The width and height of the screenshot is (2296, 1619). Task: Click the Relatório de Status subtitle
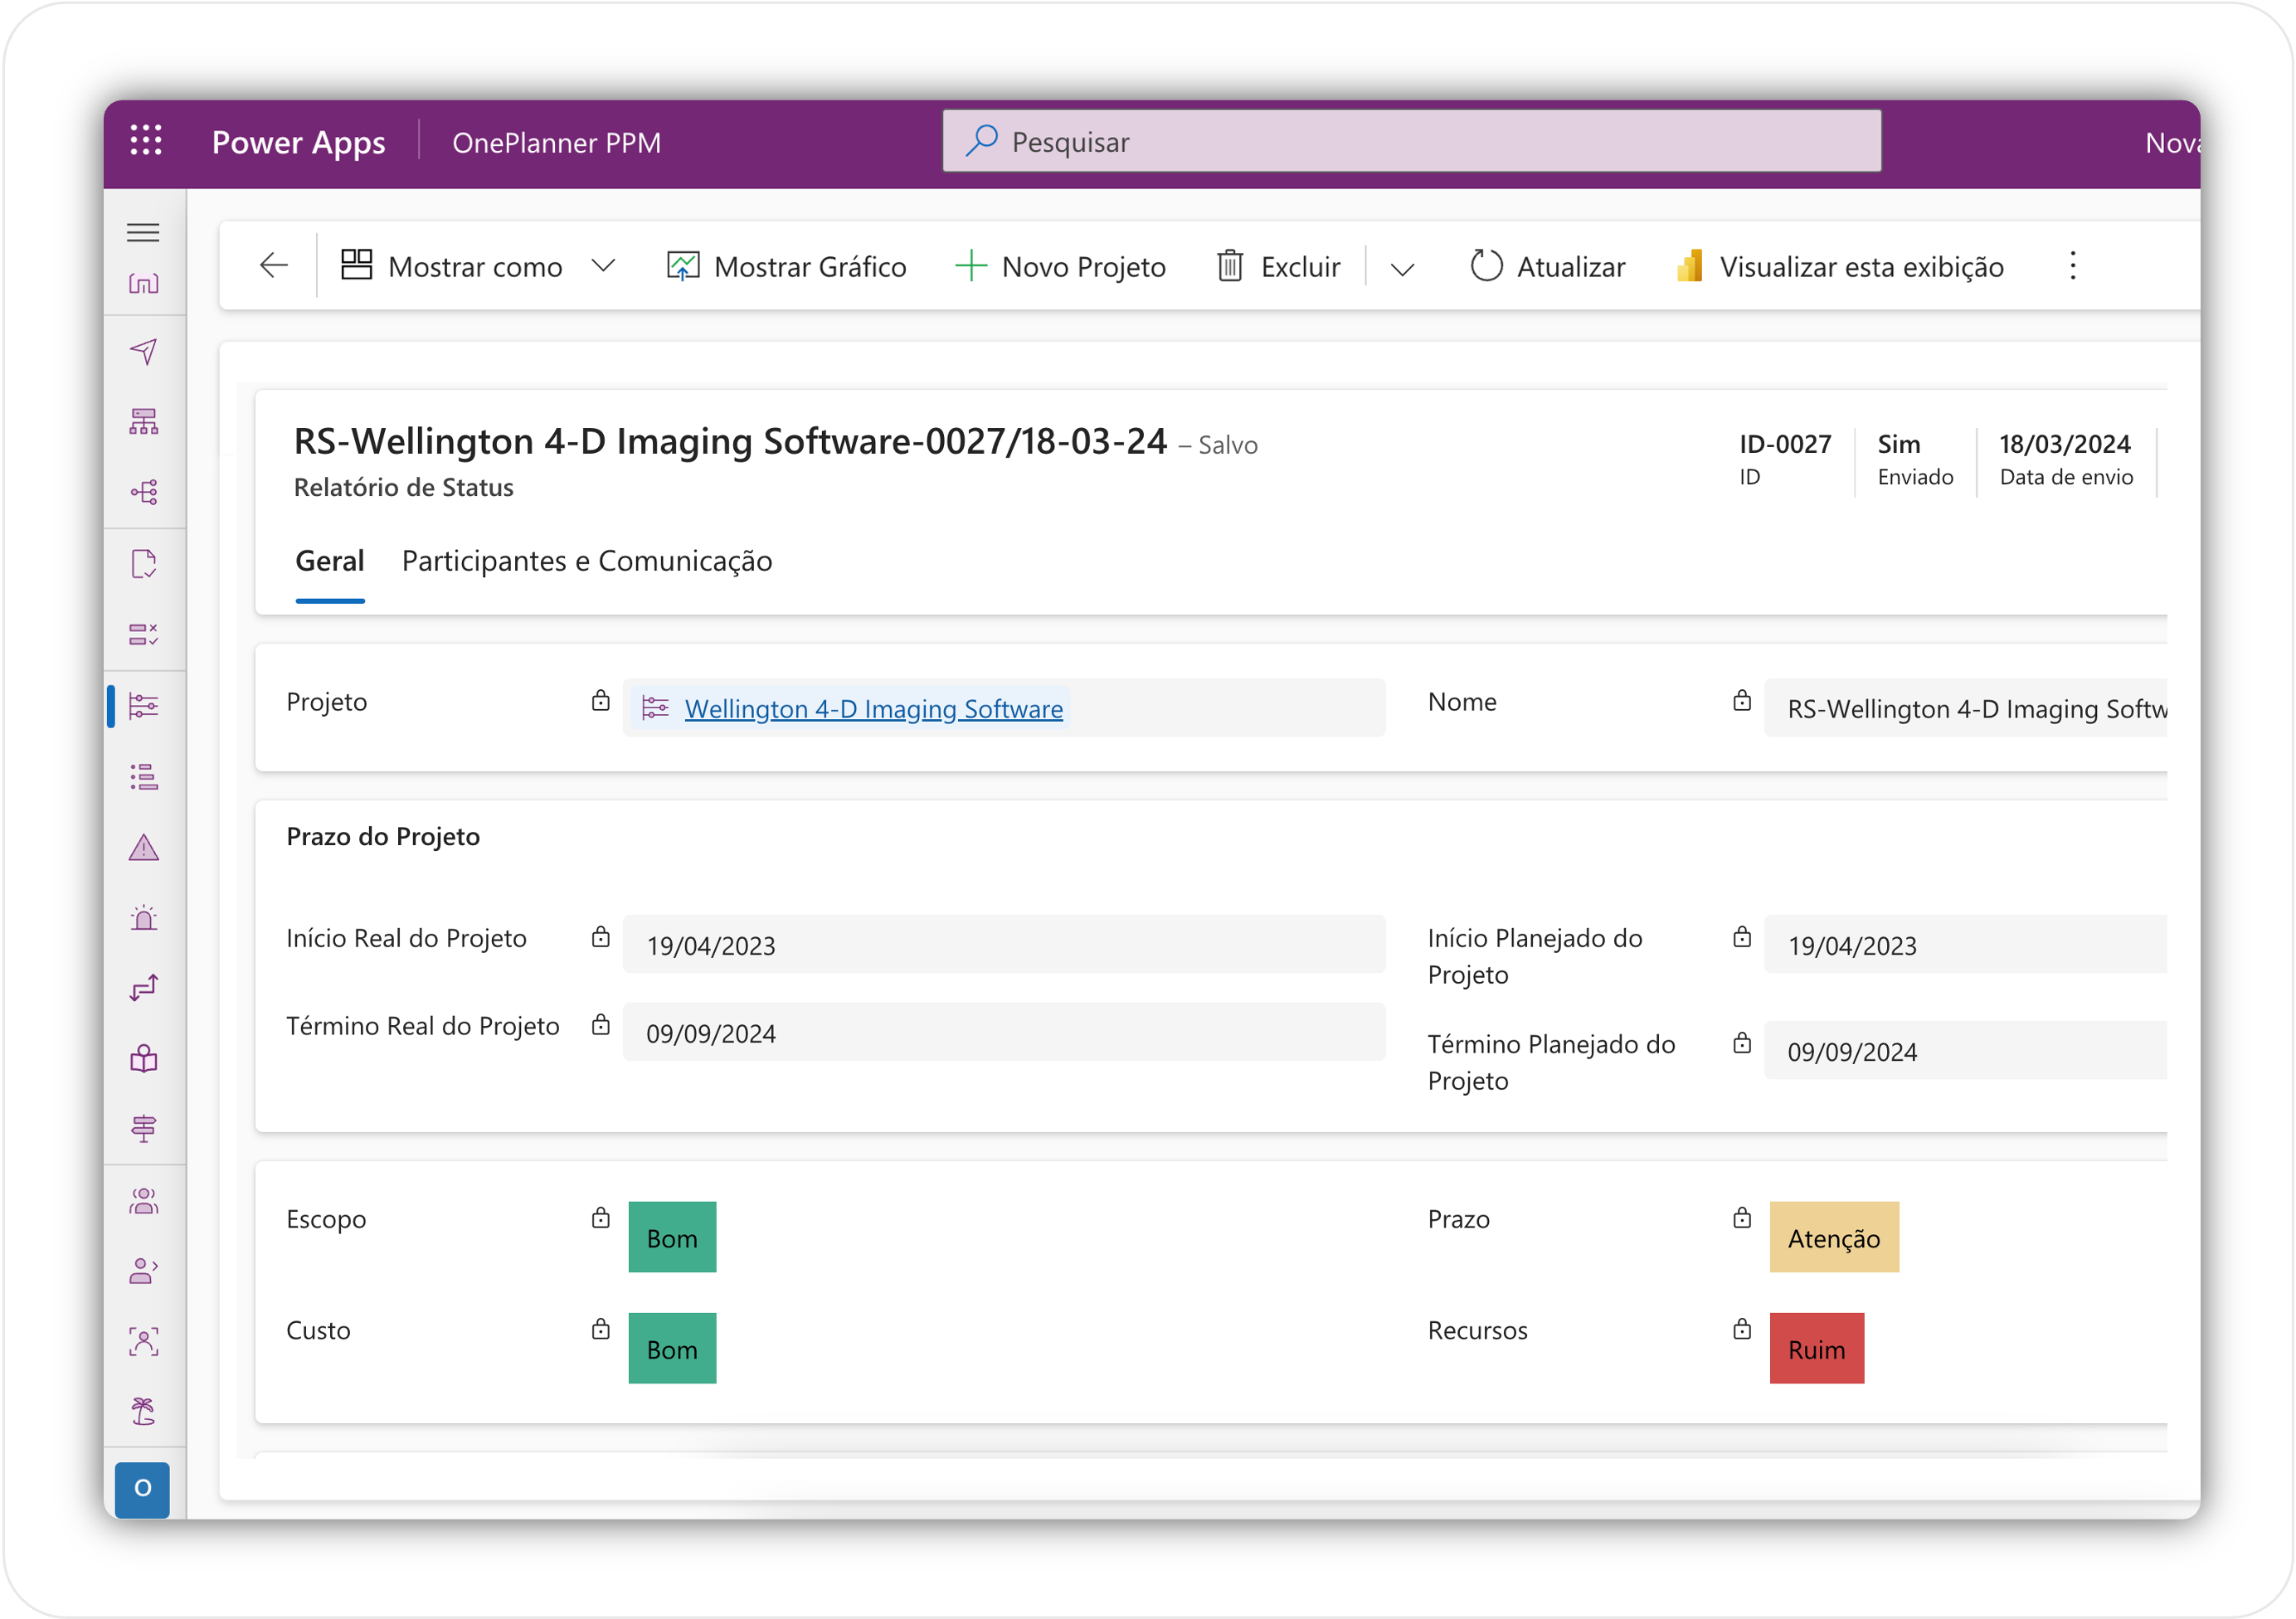[x=403, y=487]
